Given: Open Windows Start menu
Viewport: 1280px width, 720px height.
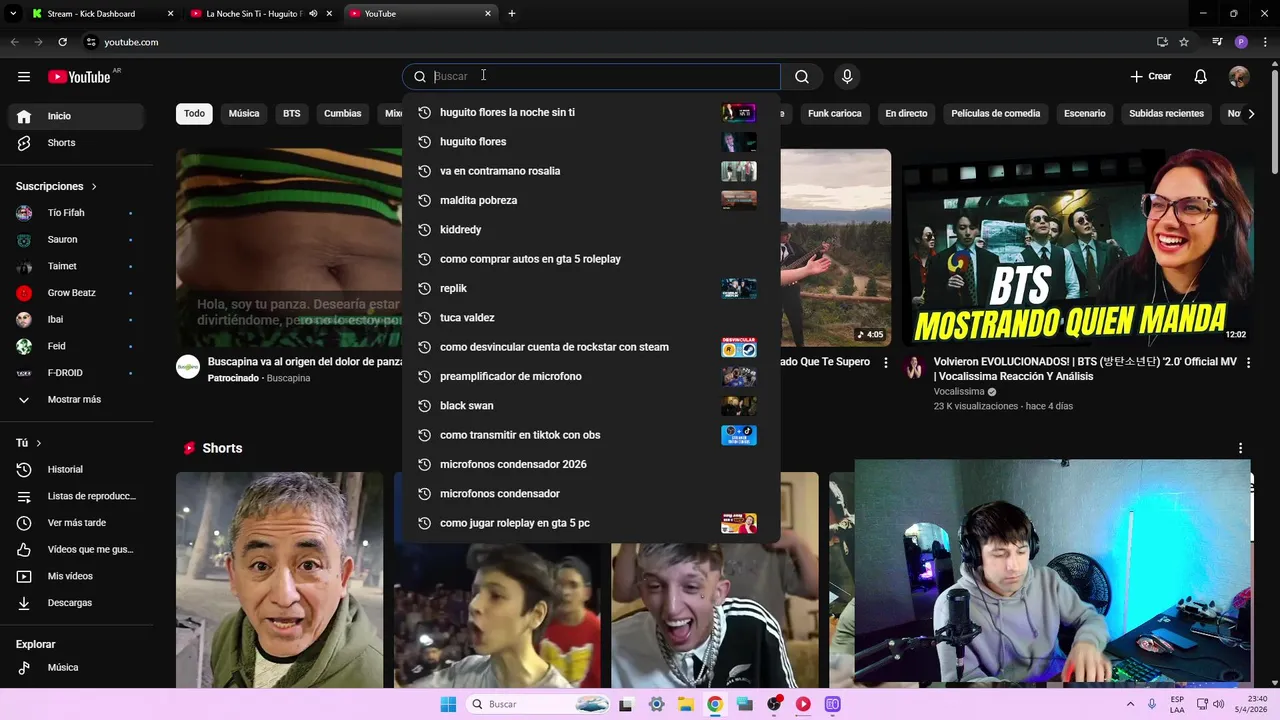Looking at the screenshot, I should point(448,704).
